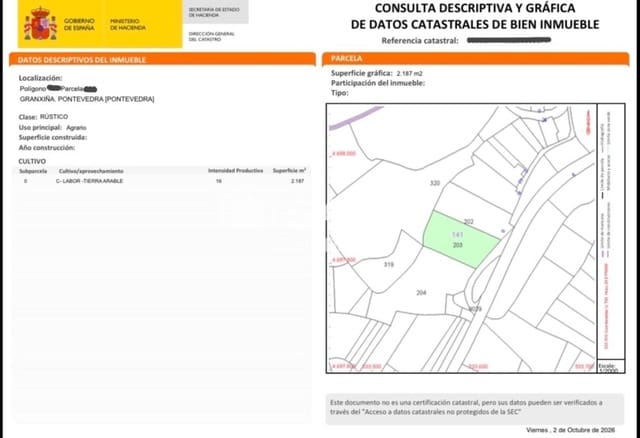Image resolution: width=640 pixels, height=438 pixels.
Task: Click the 'Superficie m²' column header
Action: coord(289,171)
